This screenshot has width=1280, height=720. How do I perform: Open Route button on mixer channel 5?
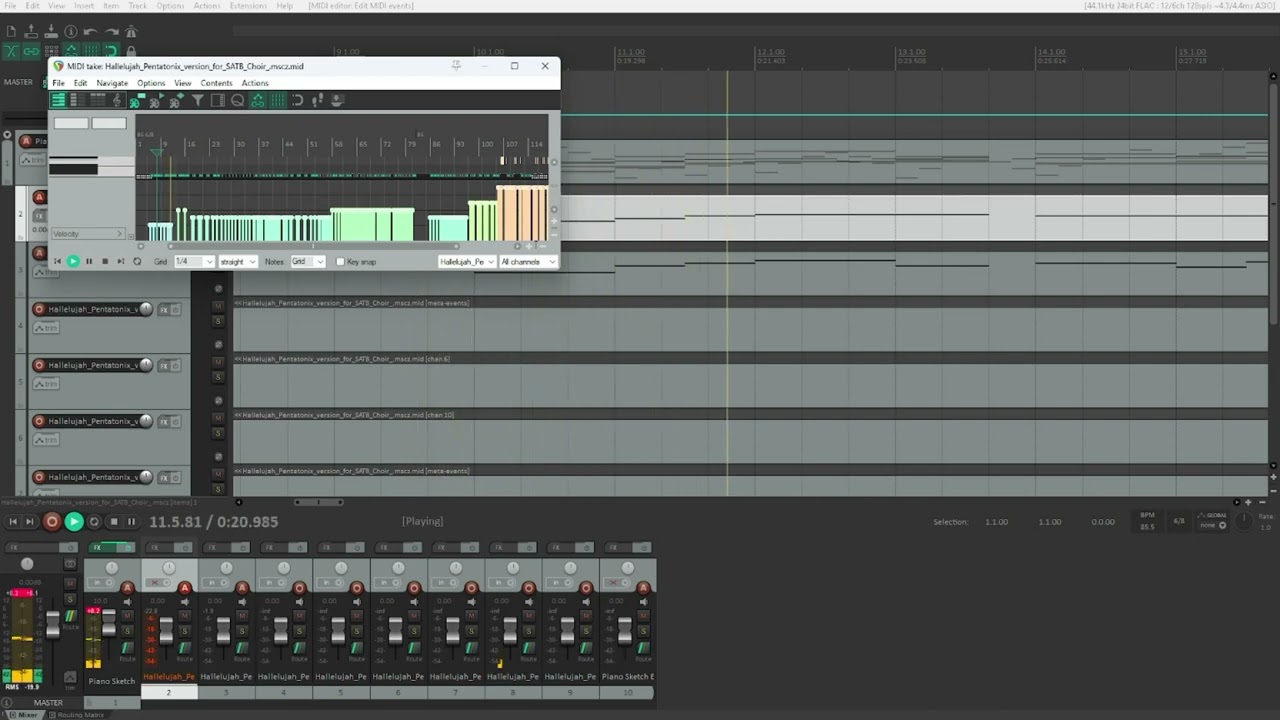coord(356,648)
